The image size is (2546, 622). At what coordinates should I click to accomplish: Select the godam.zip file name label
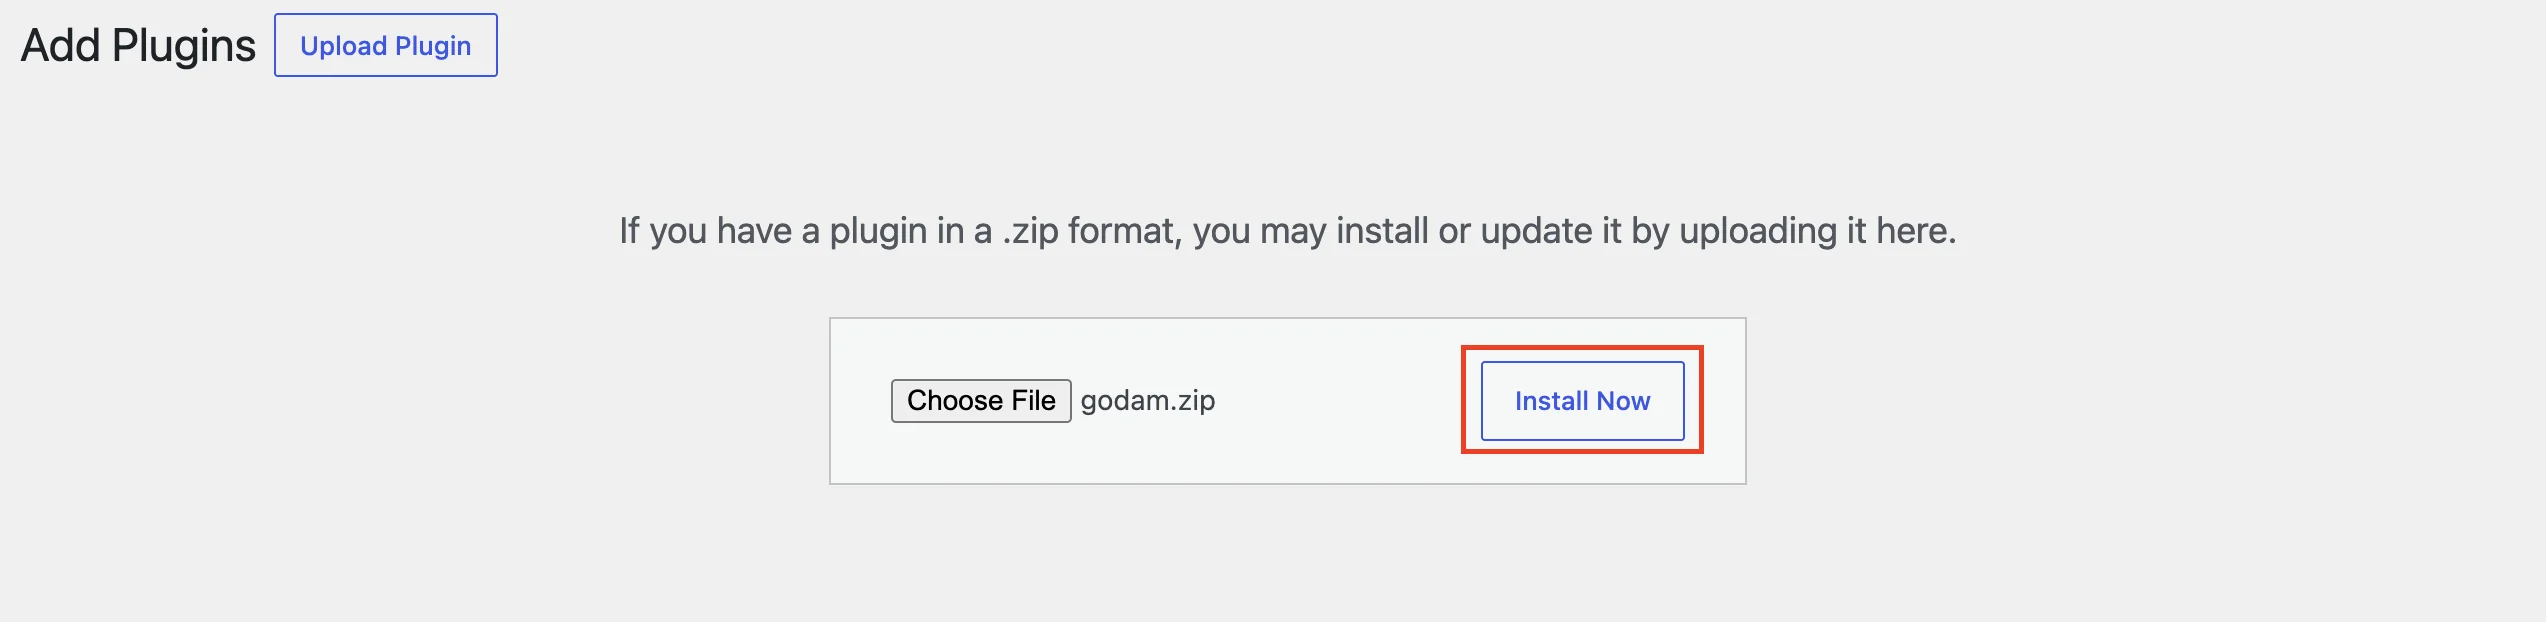click(x=1148, y=401)
